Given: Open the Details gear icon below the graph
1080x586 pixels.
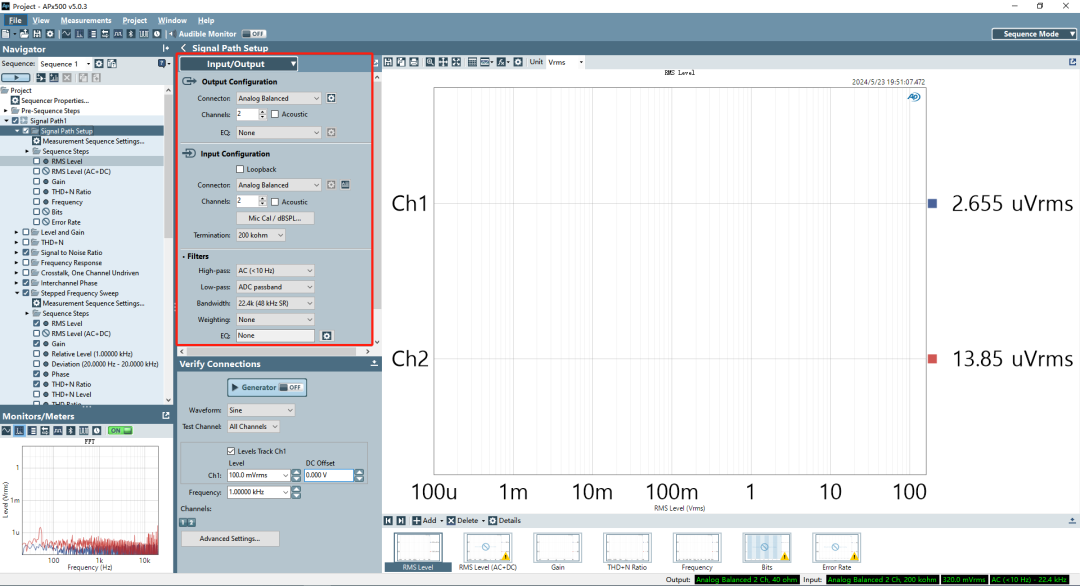Looking at the screenshot, I should [493, 520].
